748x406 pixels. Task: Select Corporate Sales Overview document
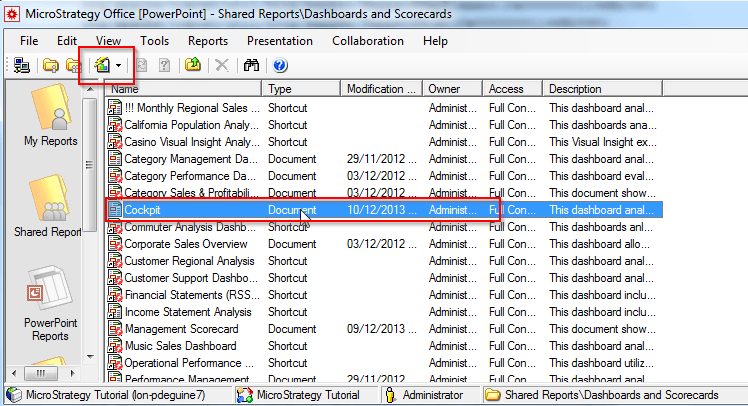[x=384, y=244]
